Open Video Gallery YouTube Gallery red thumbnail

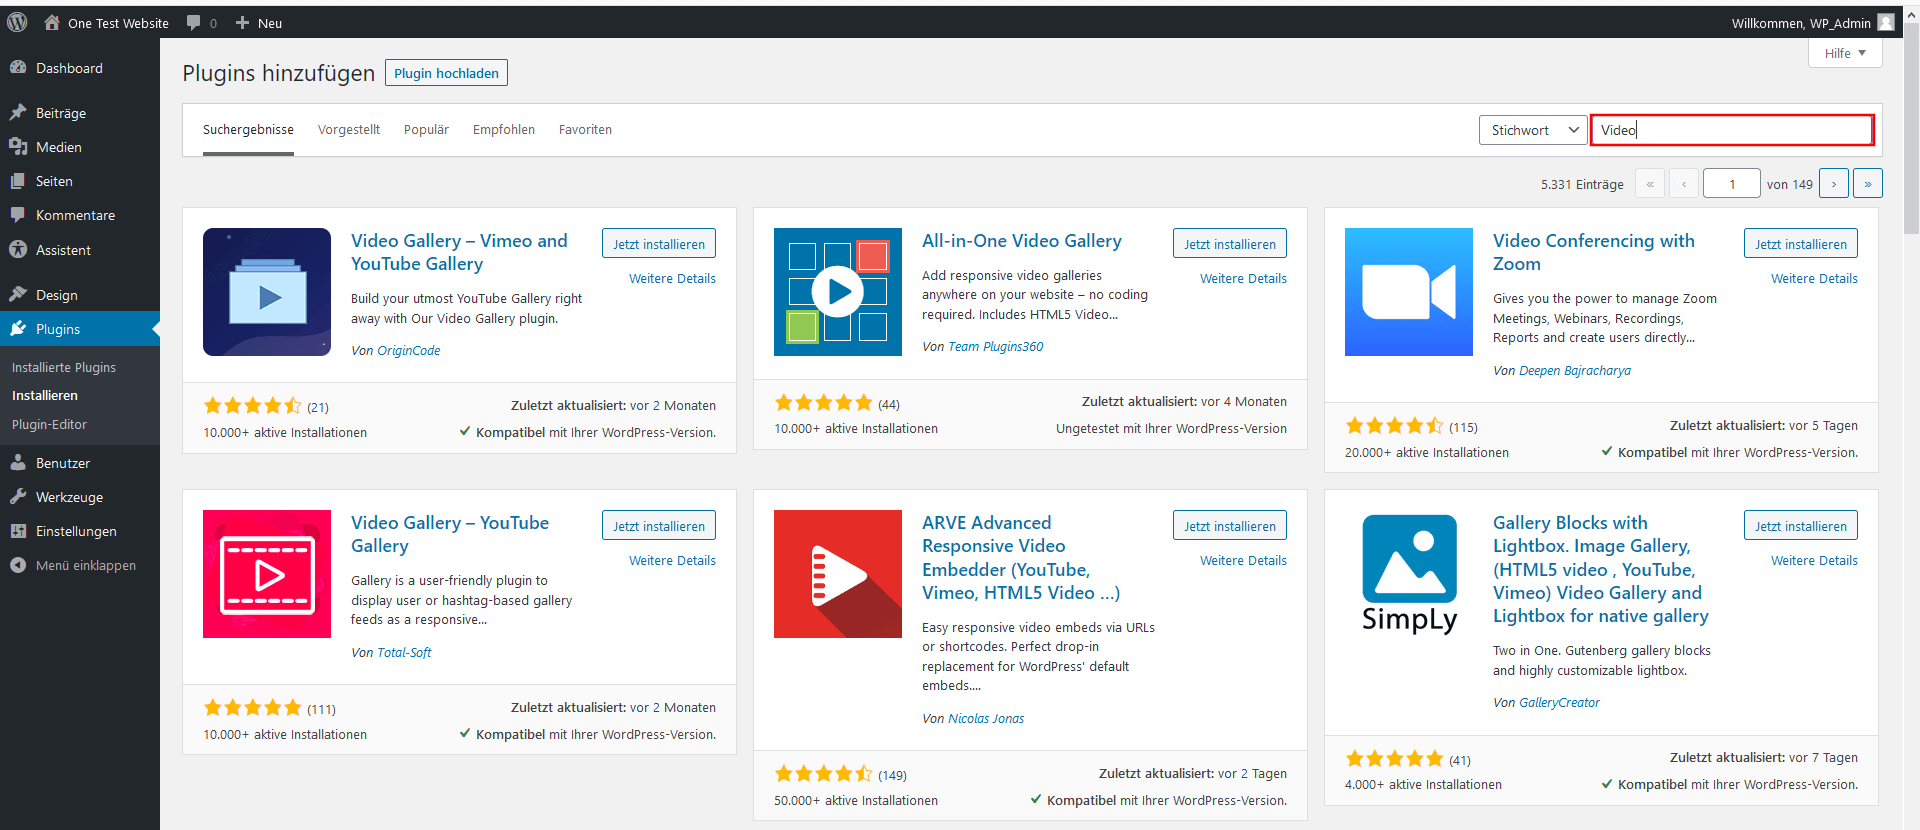coord(267,574)
